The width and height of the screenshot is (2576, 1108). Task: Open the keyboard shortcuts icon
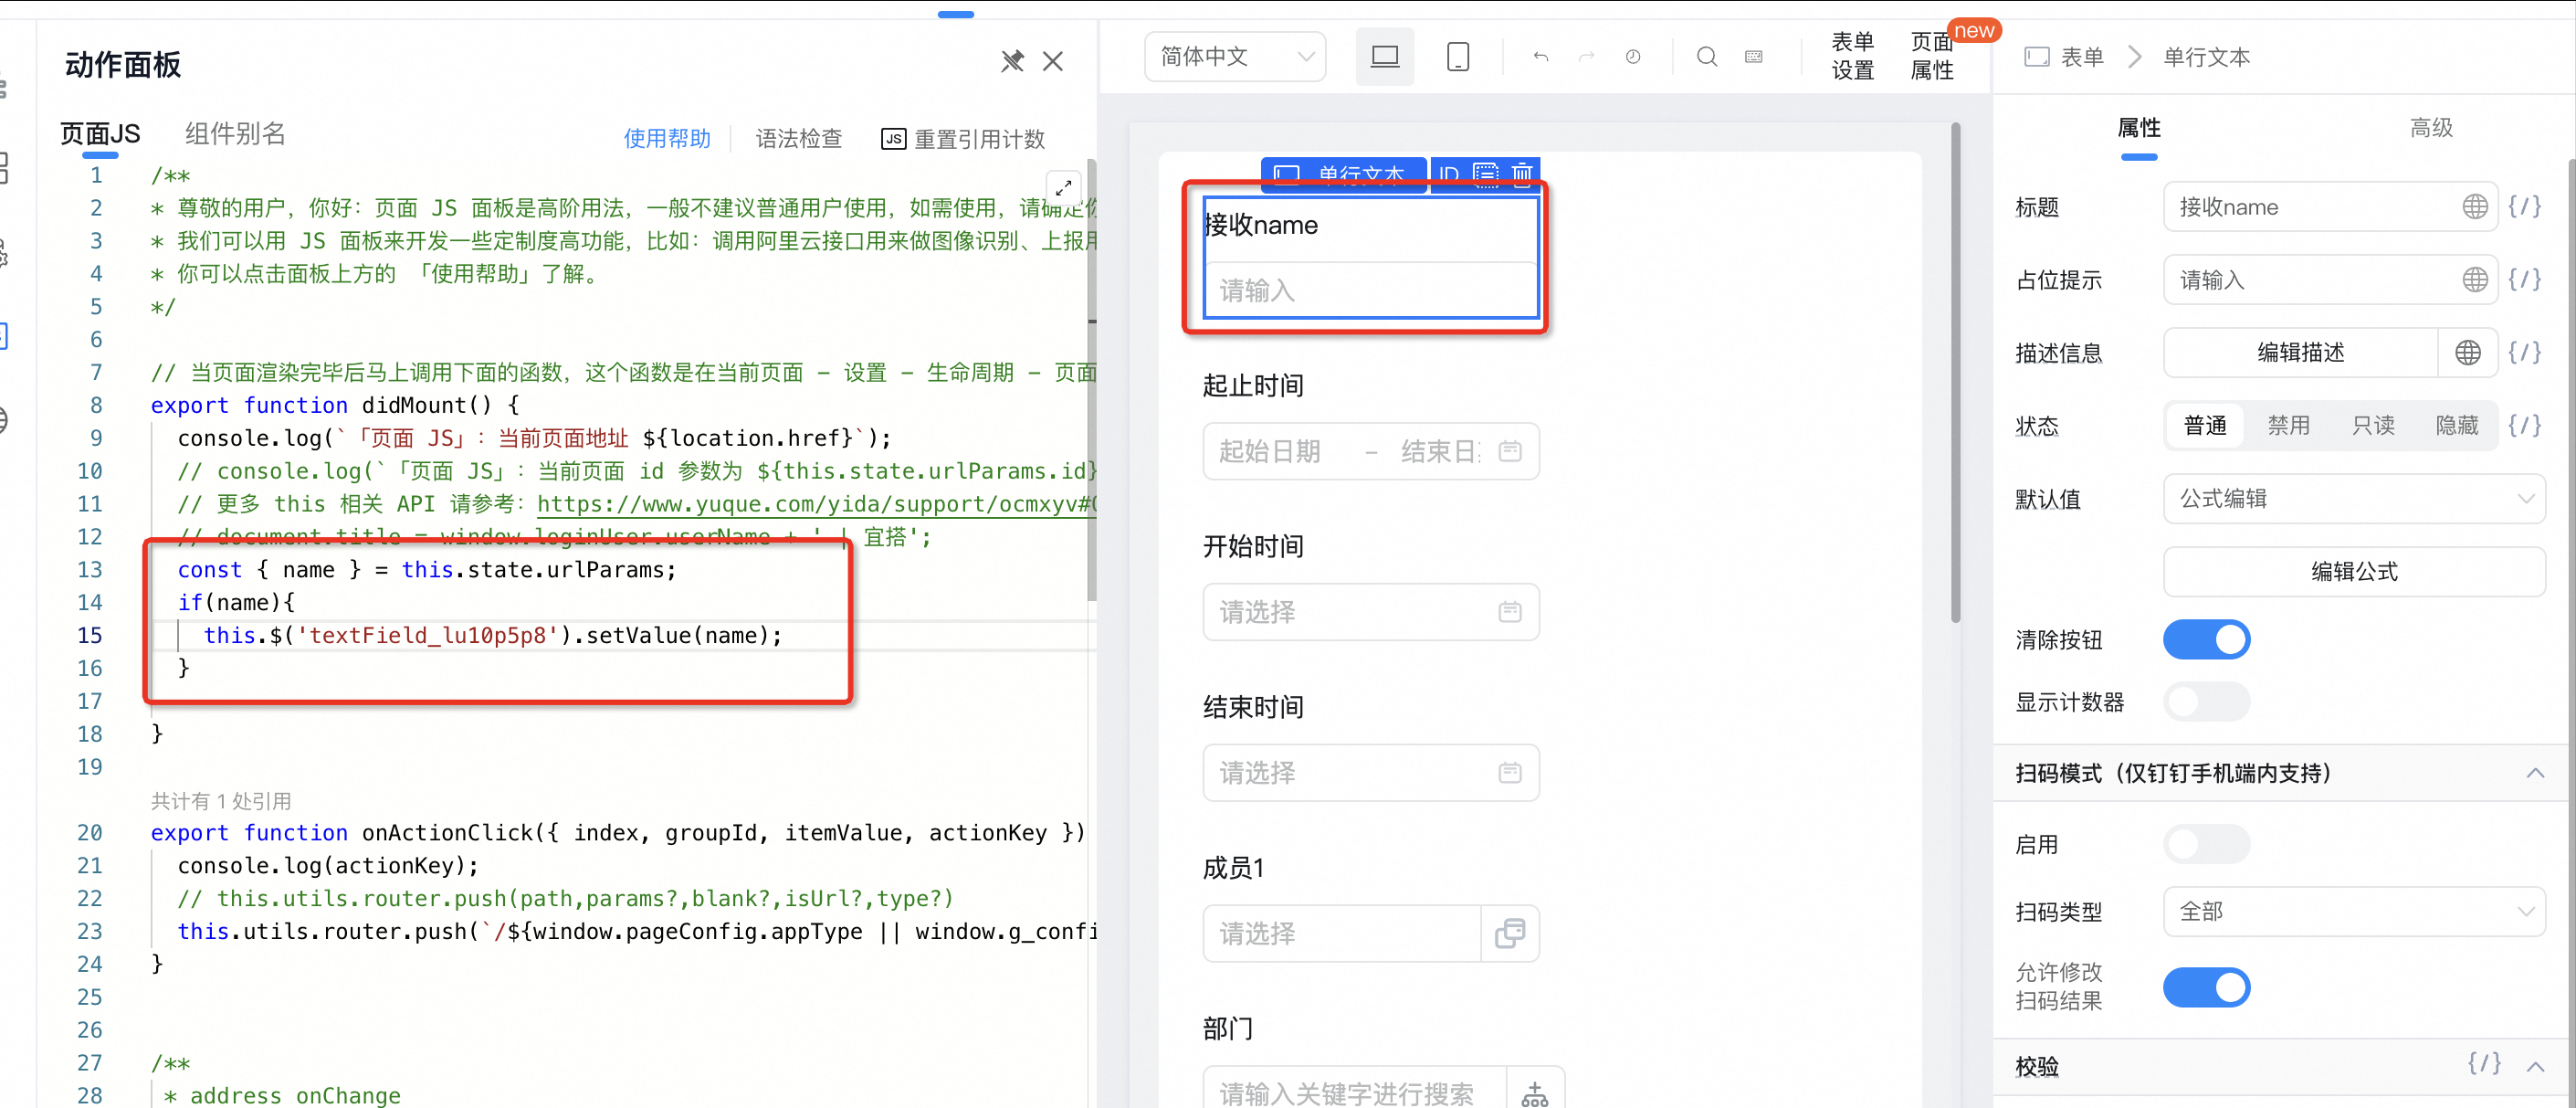pos(1754,57)
